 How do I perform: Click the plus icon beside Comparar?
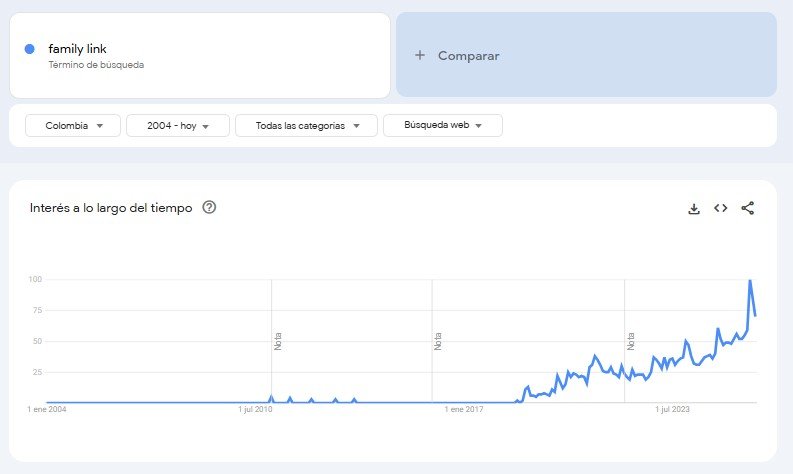pyautogui.click(x=420, y=56)
